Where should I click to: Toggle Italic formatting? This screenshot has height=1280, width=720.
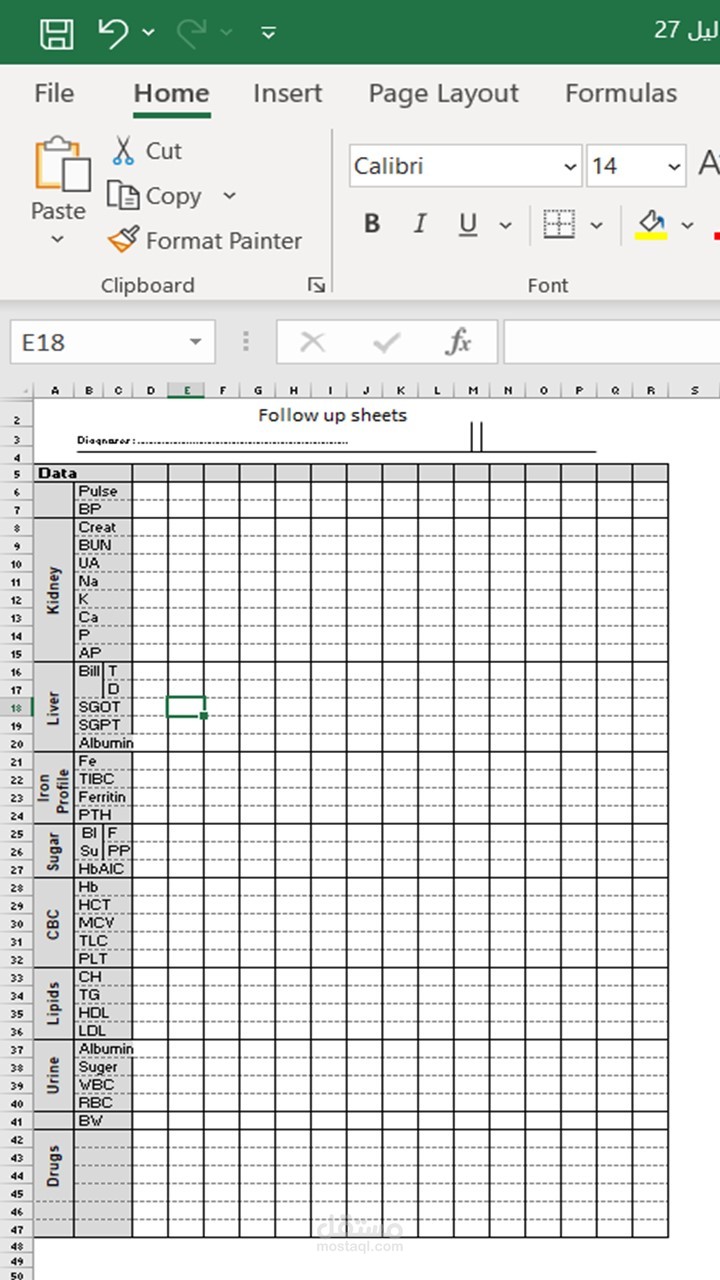[x=420, y=224]
